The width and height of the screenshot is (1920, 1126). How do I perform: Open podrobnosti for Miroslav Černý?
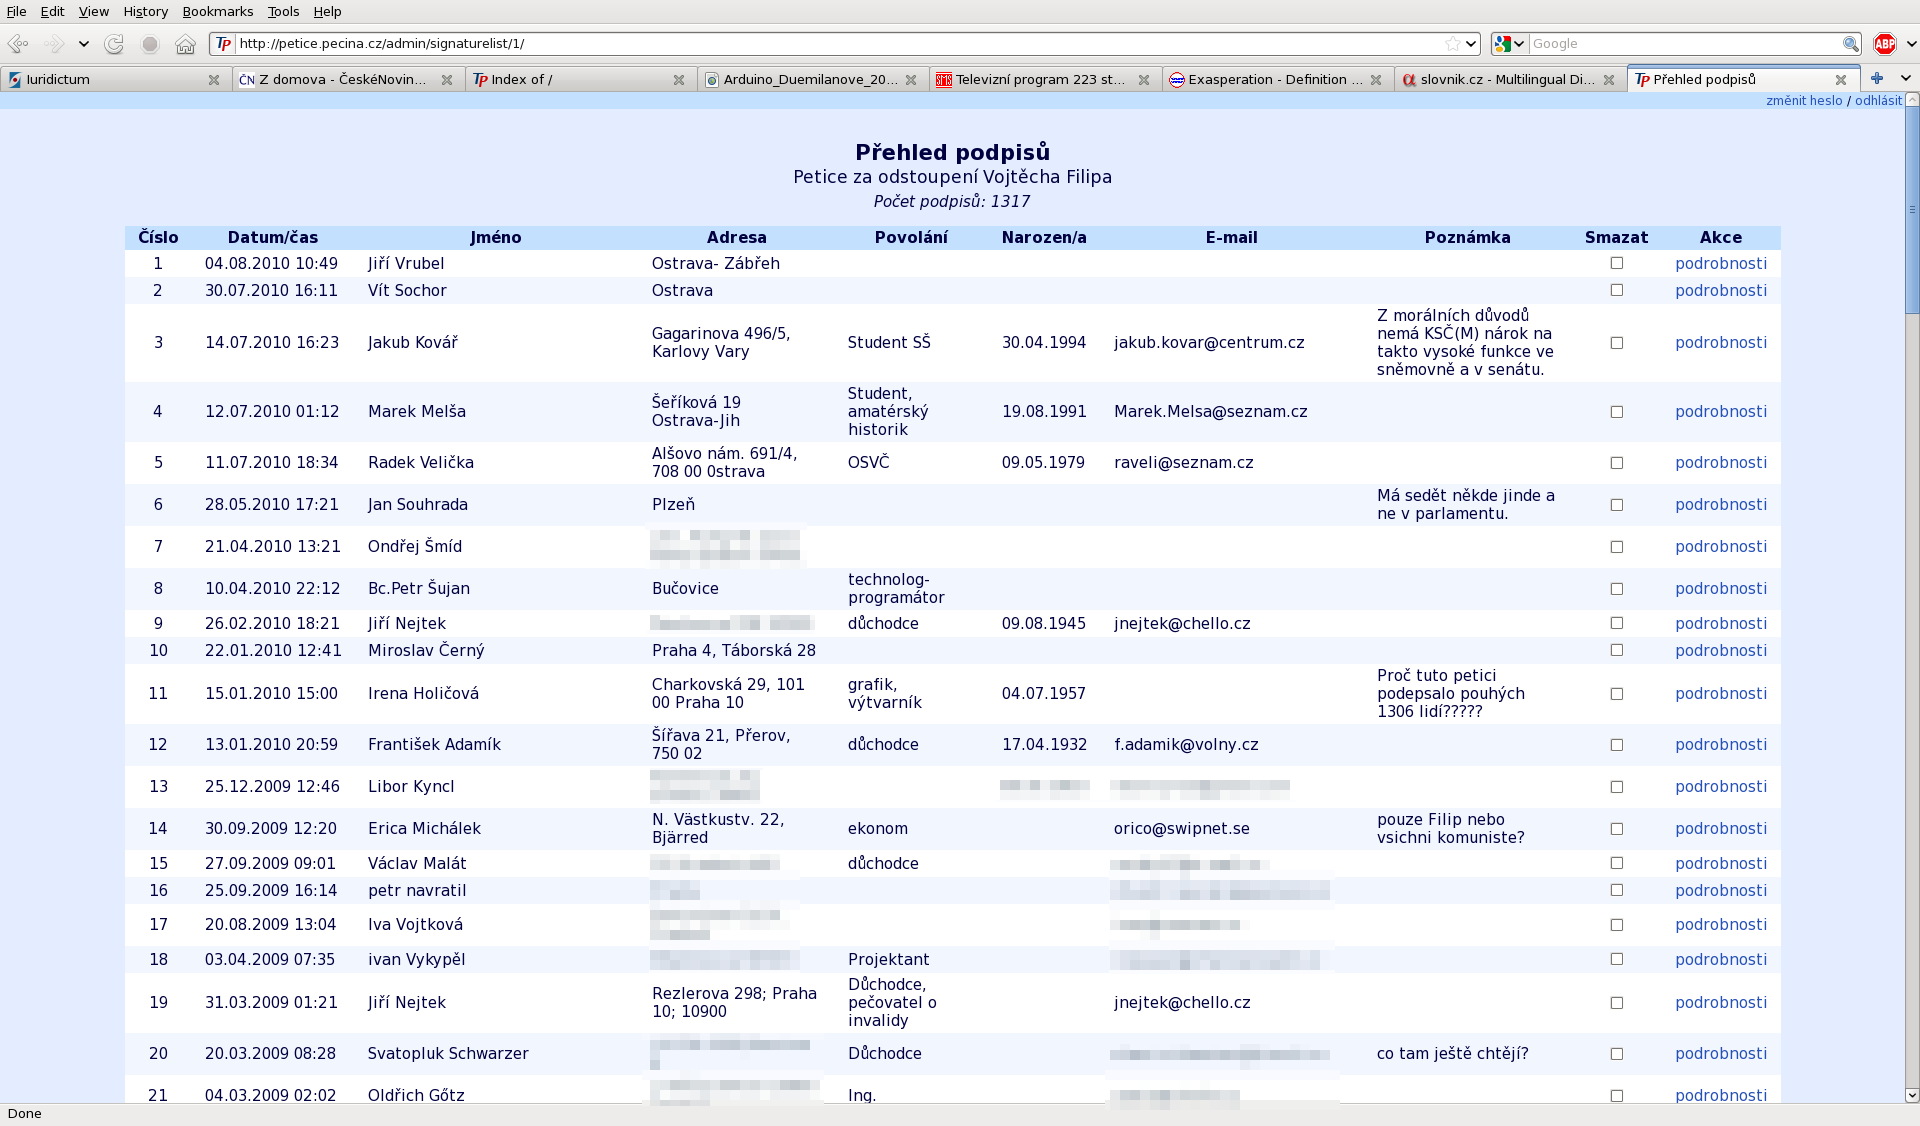(1721, 650)
